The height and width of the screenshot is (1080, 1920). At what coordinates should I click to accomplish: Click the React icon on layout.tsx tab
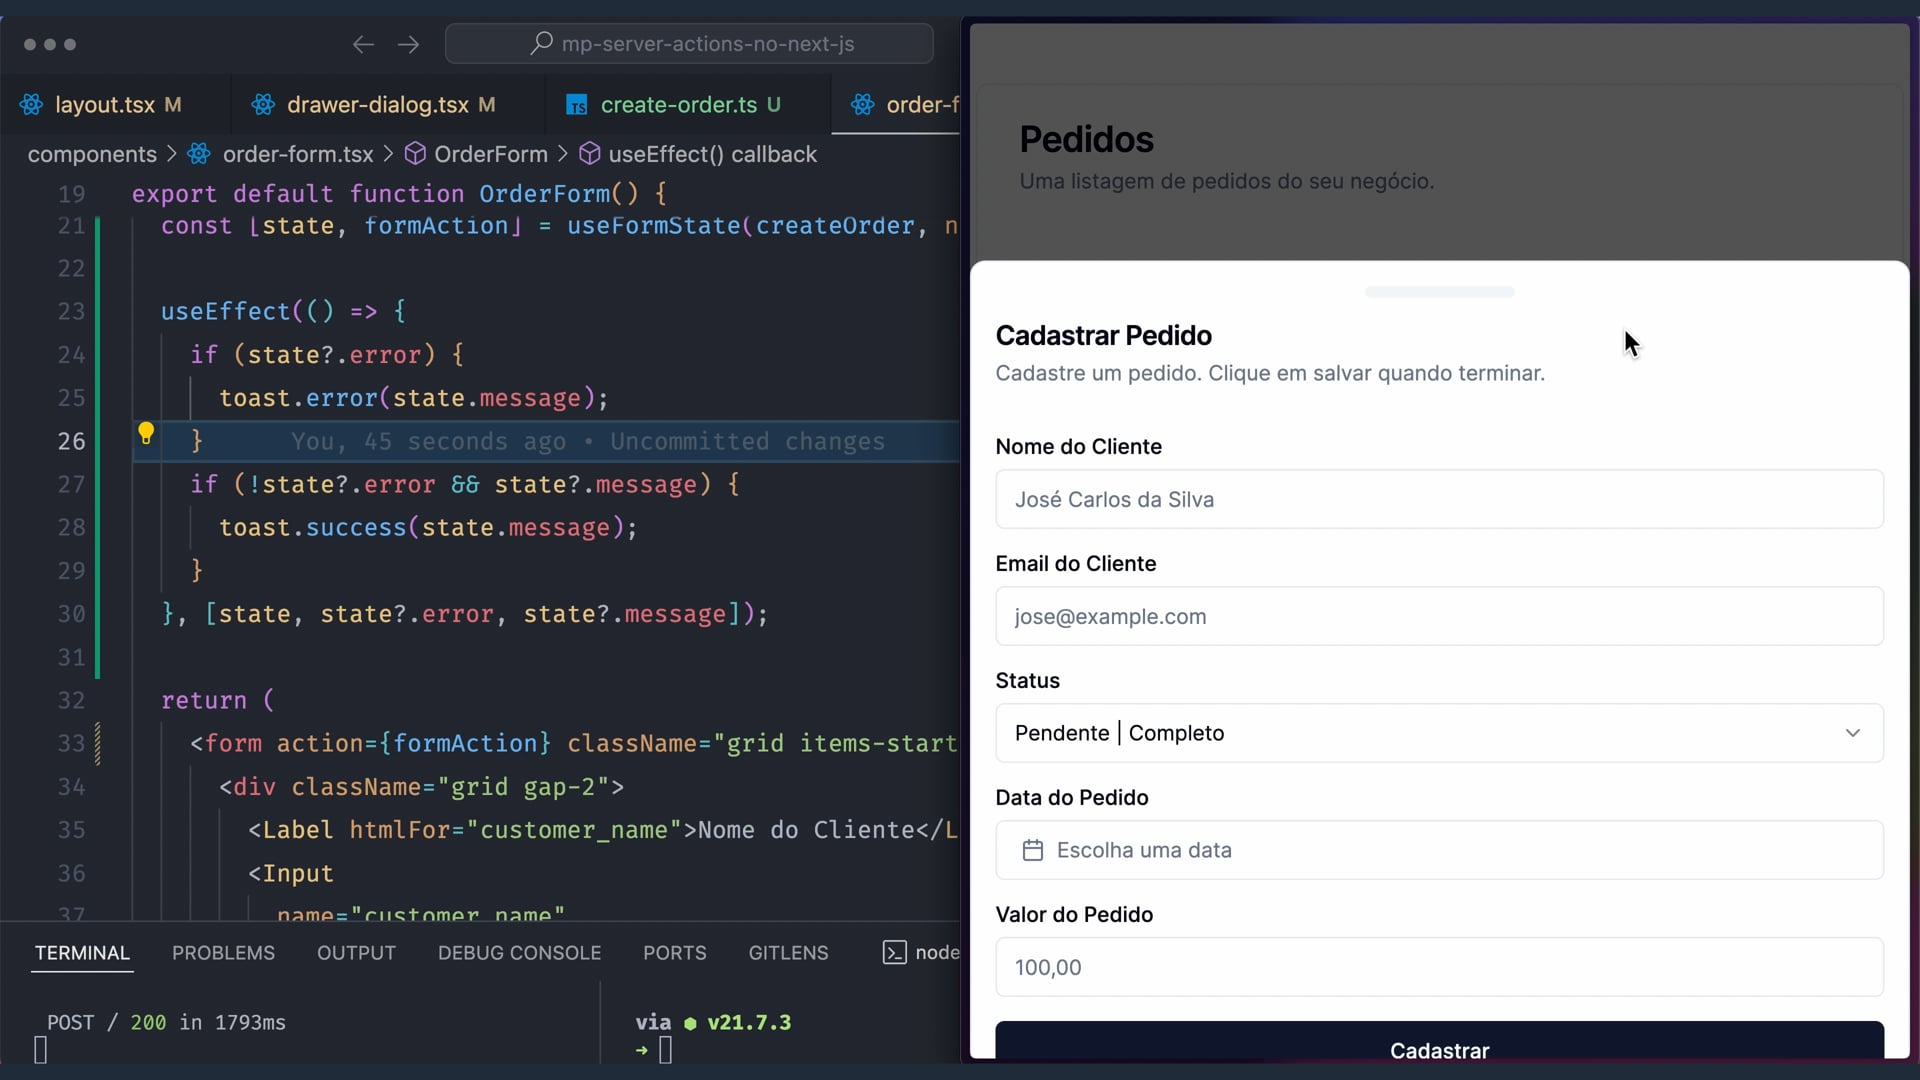pyautogui.click(x=31, y=105)
